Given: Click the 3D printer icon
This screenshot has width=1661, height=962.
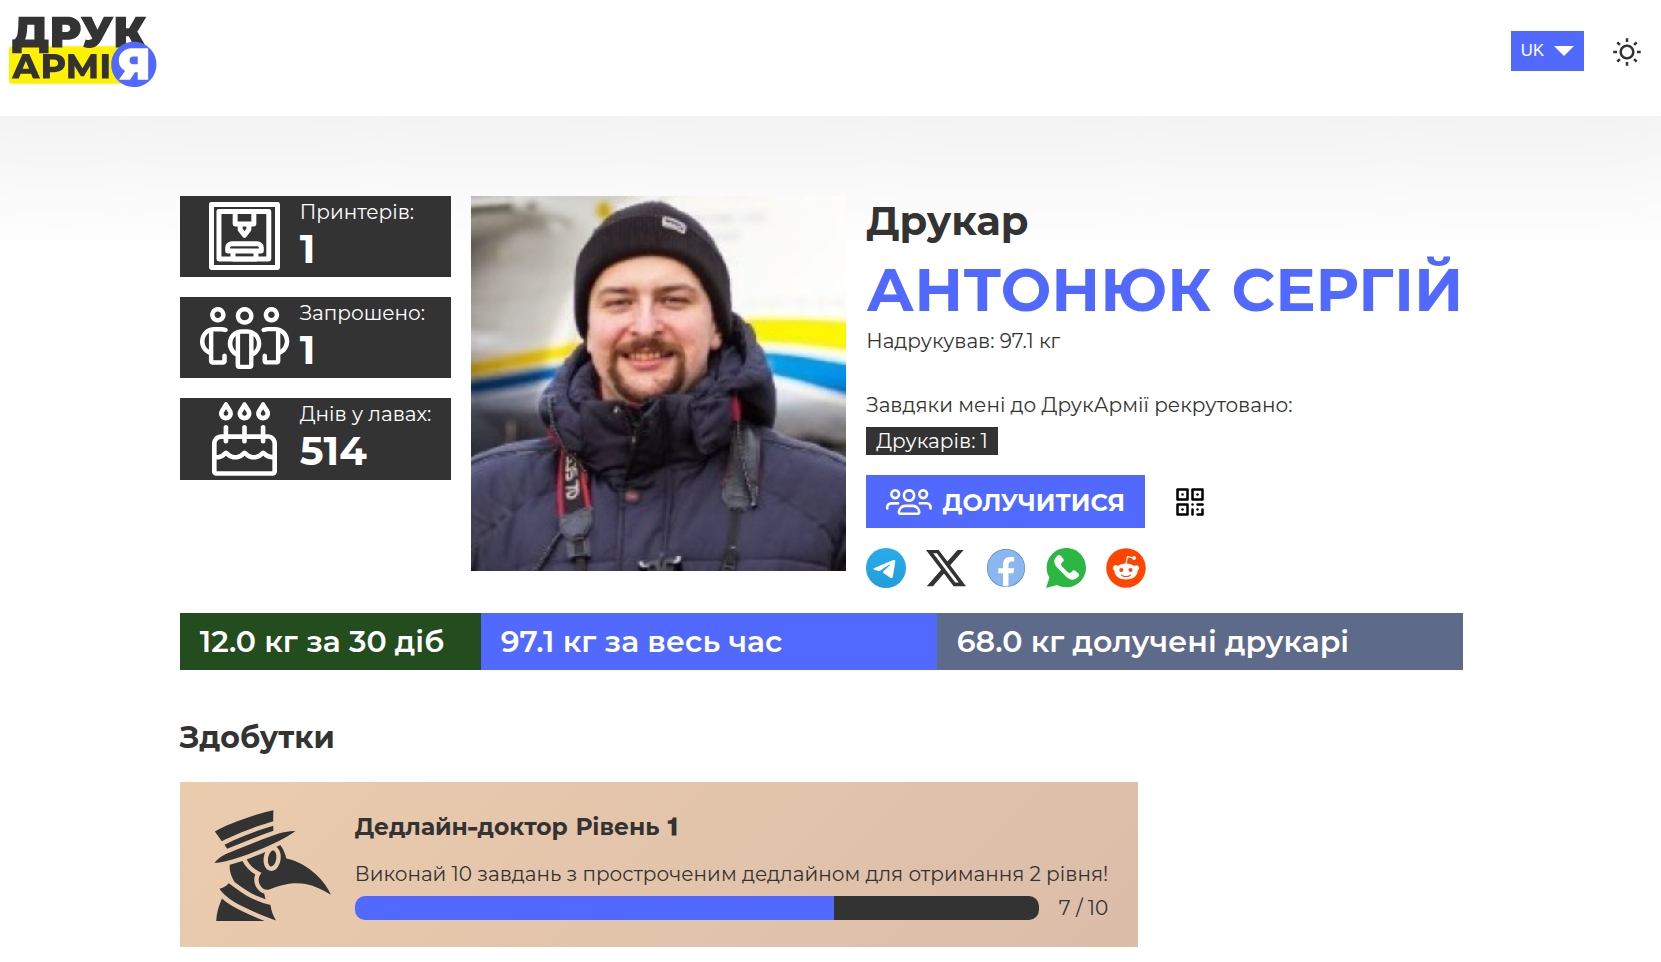Looking at the screenshot, I should coord(244,236).
